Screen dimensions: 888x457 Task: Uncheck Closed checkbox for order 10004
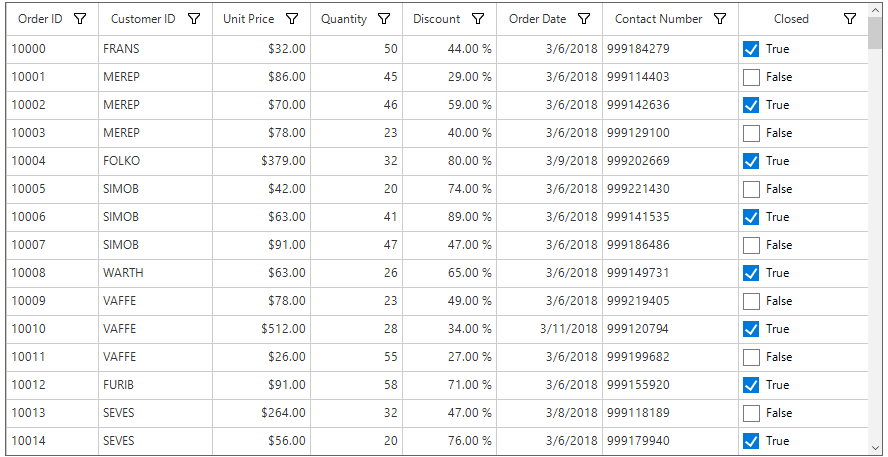tap(751, 161)
